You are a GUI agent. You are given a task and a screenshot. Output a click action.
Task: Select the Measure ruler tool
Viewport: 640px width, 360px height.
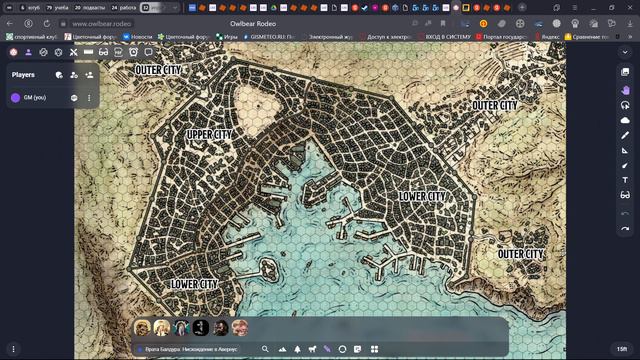[625, 151]
